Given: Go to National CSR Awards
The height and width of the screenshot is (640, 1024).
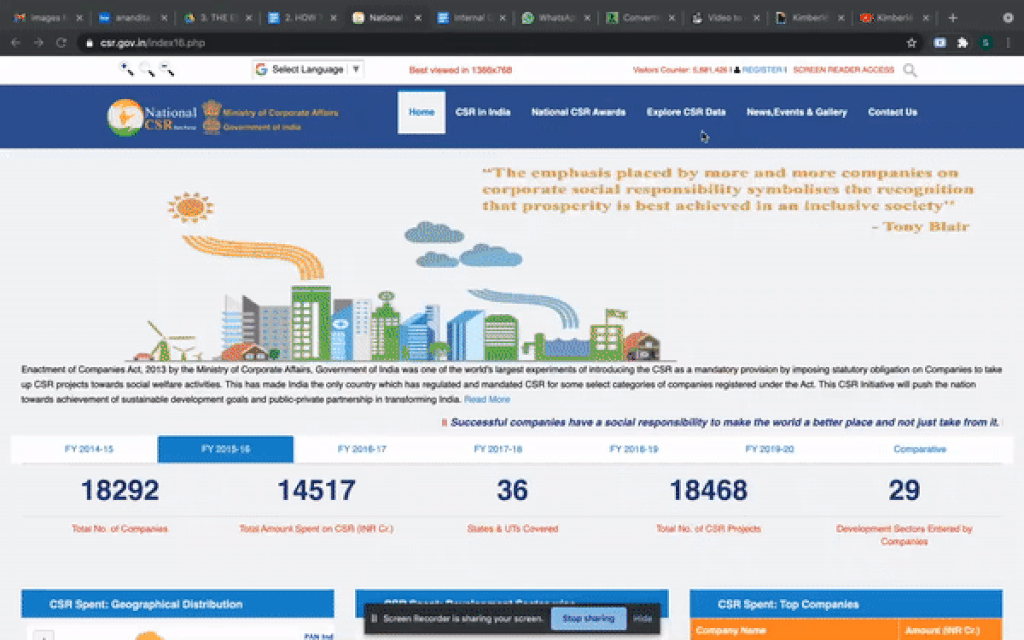Looking at the screenshot, I should (x=578, y=112).
